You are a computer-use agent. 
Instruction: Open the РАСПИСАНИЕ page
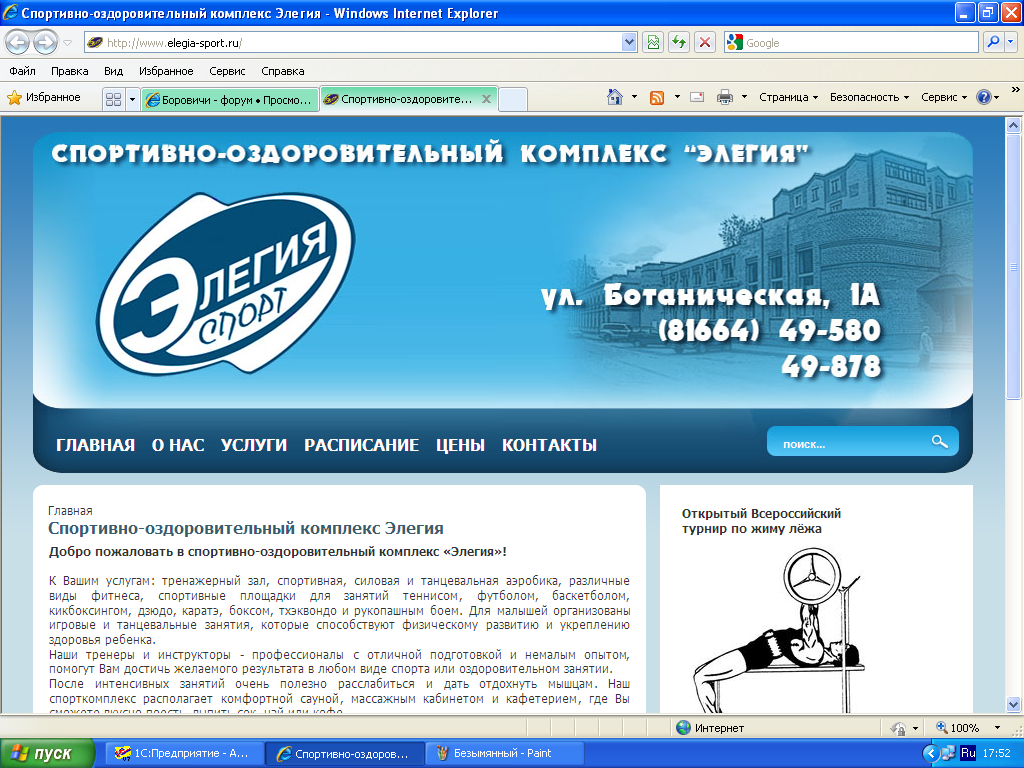pyautogui.click(x=361, y=445)
